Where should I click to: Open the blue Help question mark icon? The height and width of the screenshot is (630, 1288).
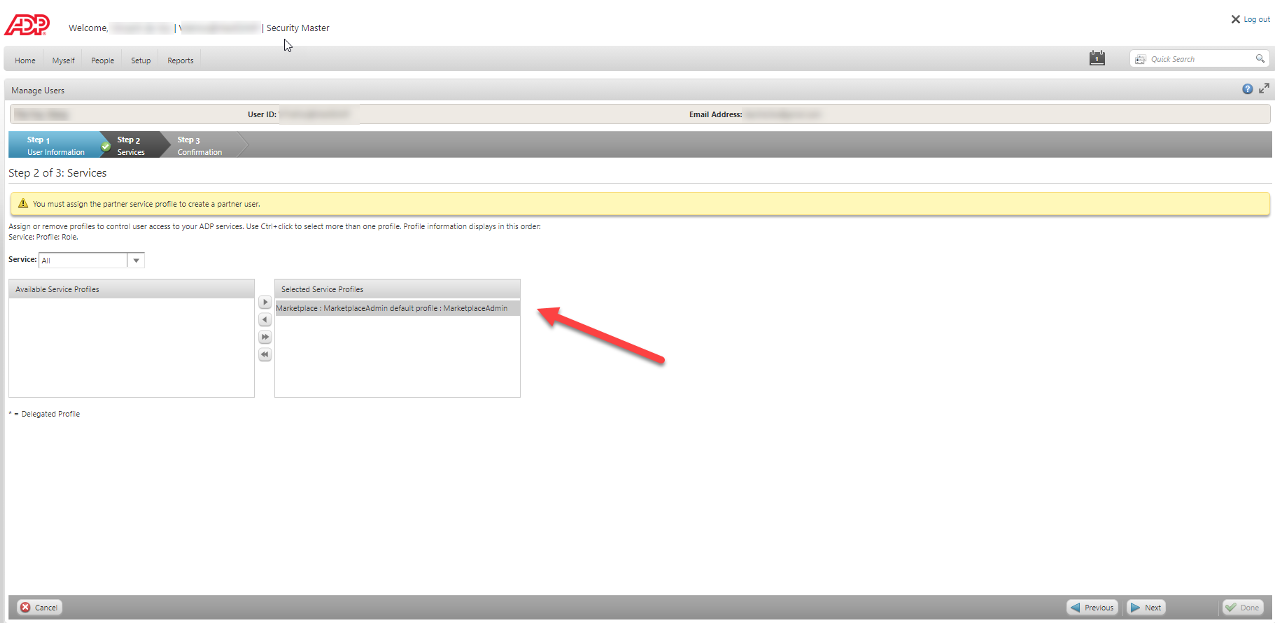(x=1246, y=89)
